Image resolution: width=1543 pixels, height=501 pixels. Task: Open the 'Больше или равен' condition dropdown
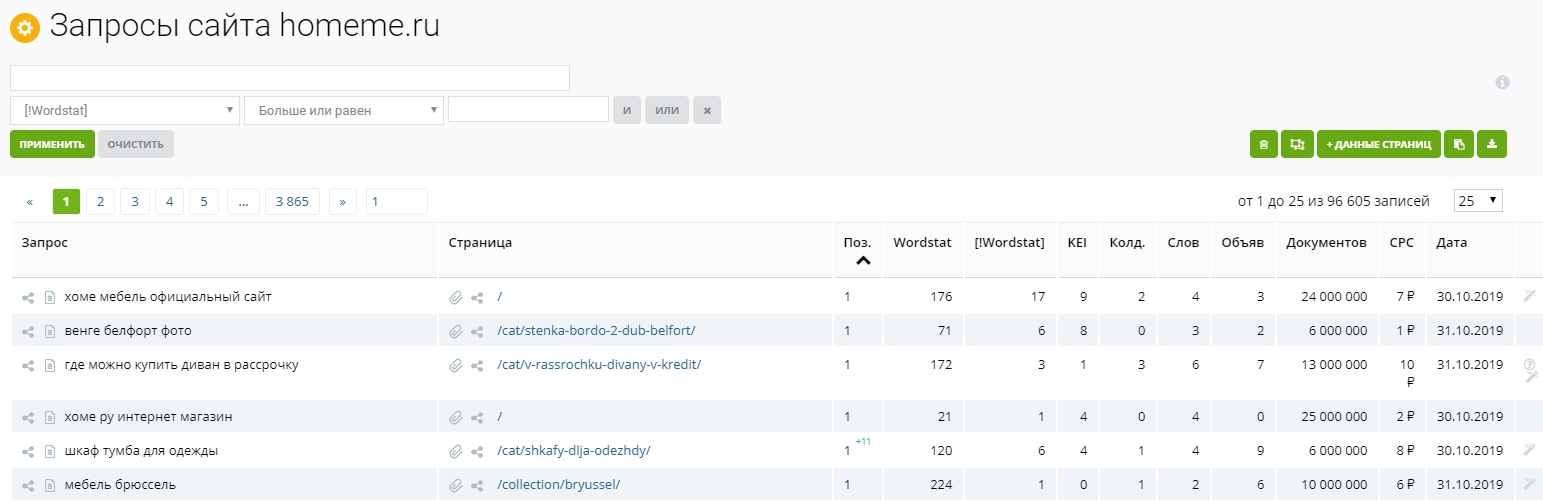(344, 110)
